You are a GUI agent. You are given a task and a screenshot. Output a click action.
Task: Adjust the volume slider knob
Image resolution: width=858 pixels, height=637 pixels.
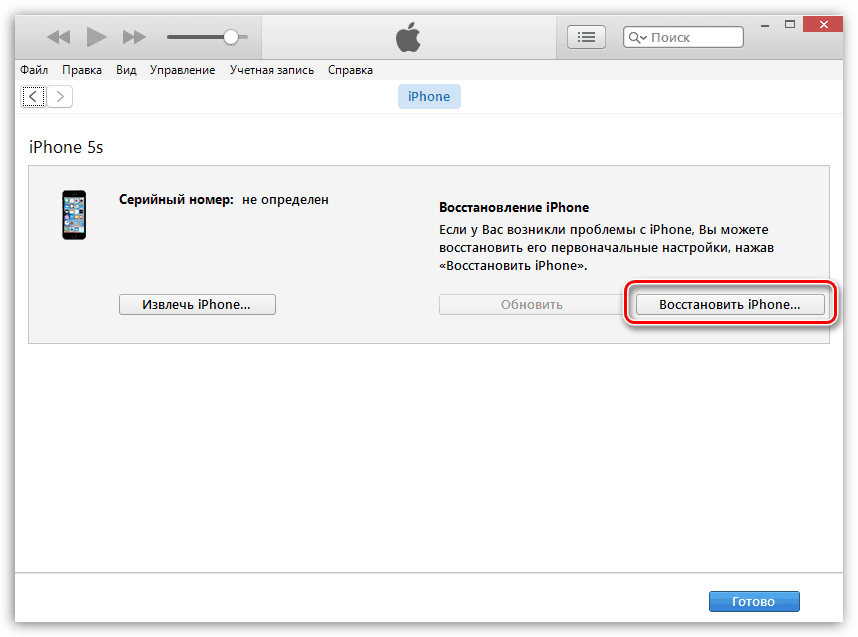pos(231,37)
